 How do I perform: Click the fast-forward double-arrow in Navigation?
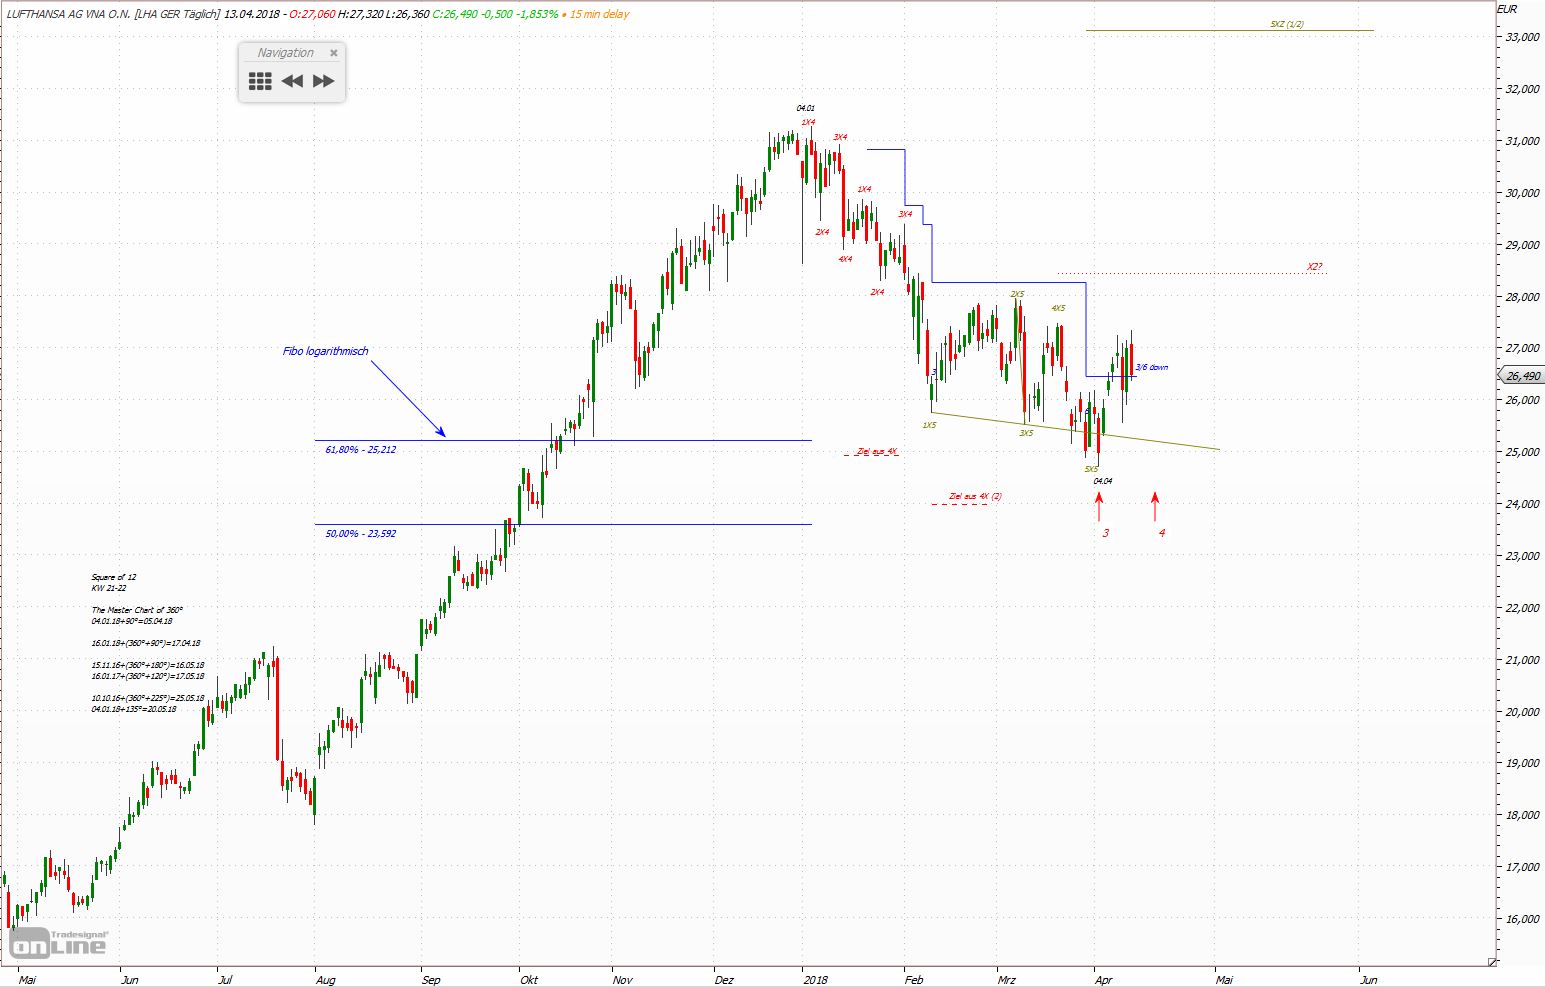click(x=323, y=82)
